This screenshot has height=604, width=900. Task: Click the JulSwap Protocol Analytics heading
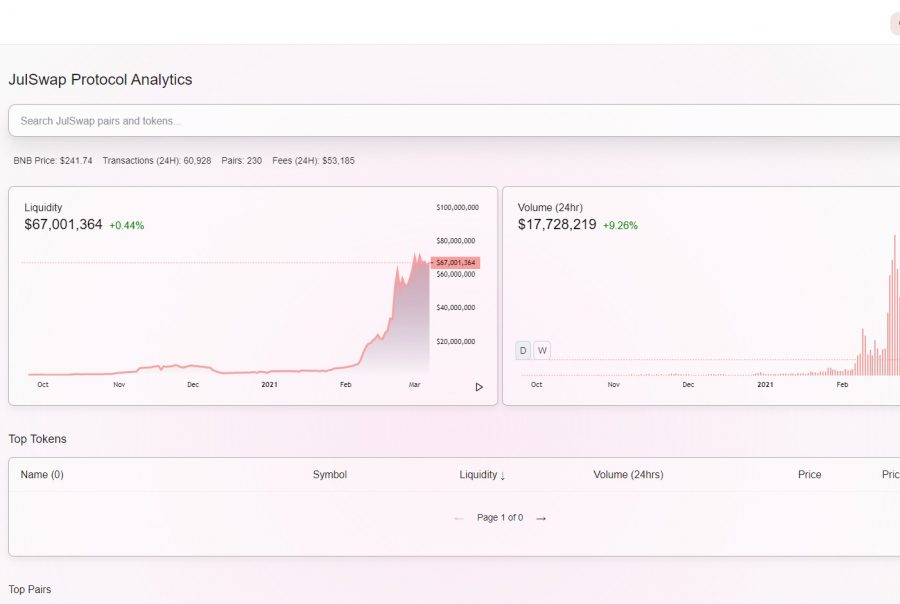(x=100, y=79)
